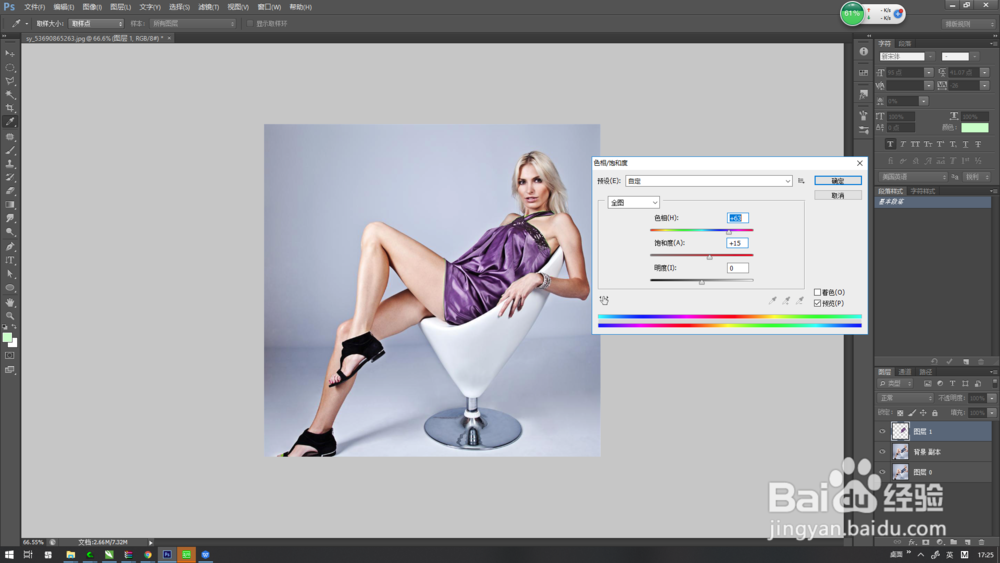The width and height of the screenshot is (1000, 563).
Task: Open the Info panel icon
Action: pyautogui.click(x=864, y=52)
